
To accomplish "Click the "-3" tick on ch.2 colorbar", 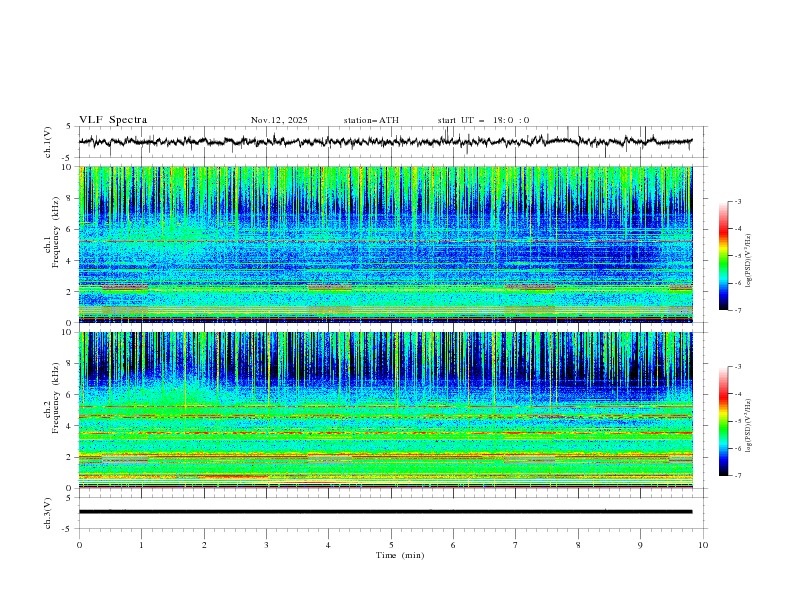I will tap(738, 367).
